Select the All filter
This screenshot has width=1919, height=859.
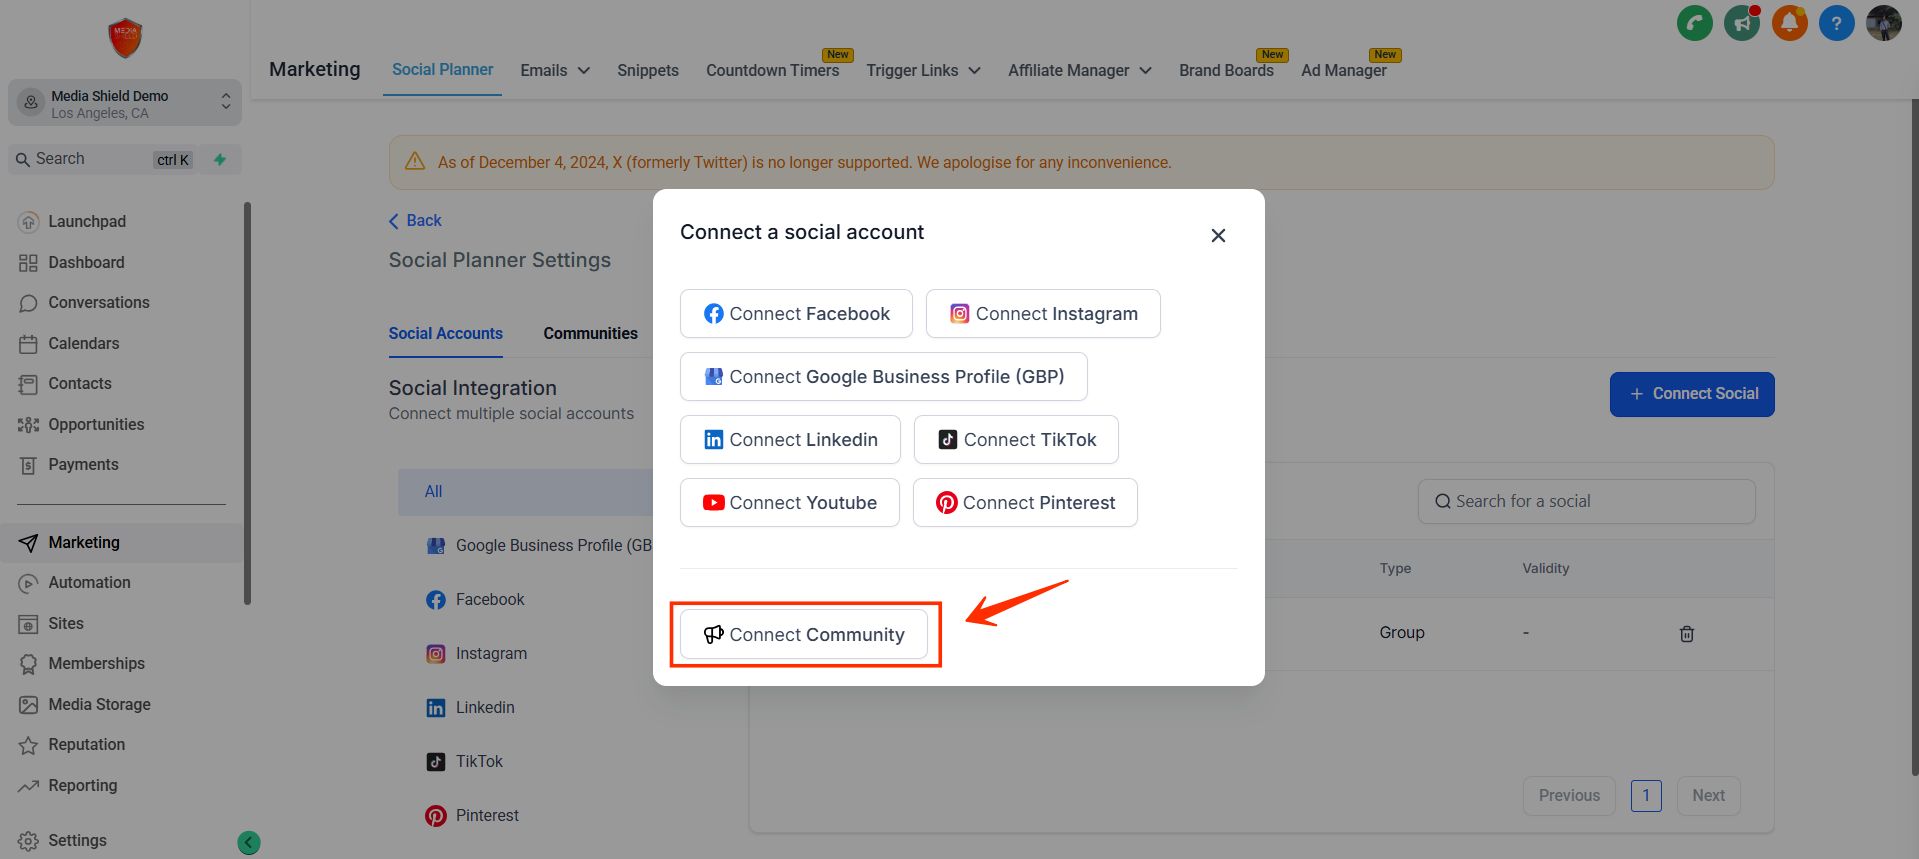coord(525,492)
